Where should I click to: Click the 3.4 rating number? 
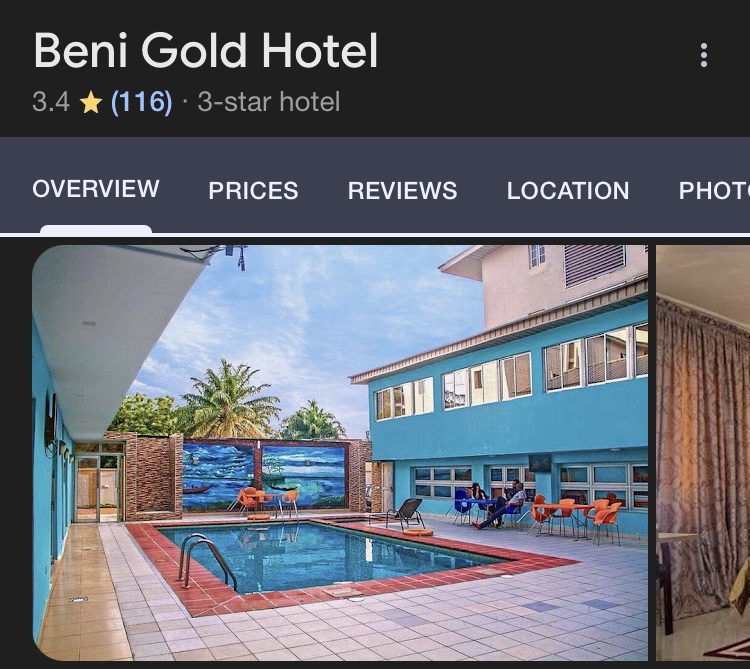[51, 102]
